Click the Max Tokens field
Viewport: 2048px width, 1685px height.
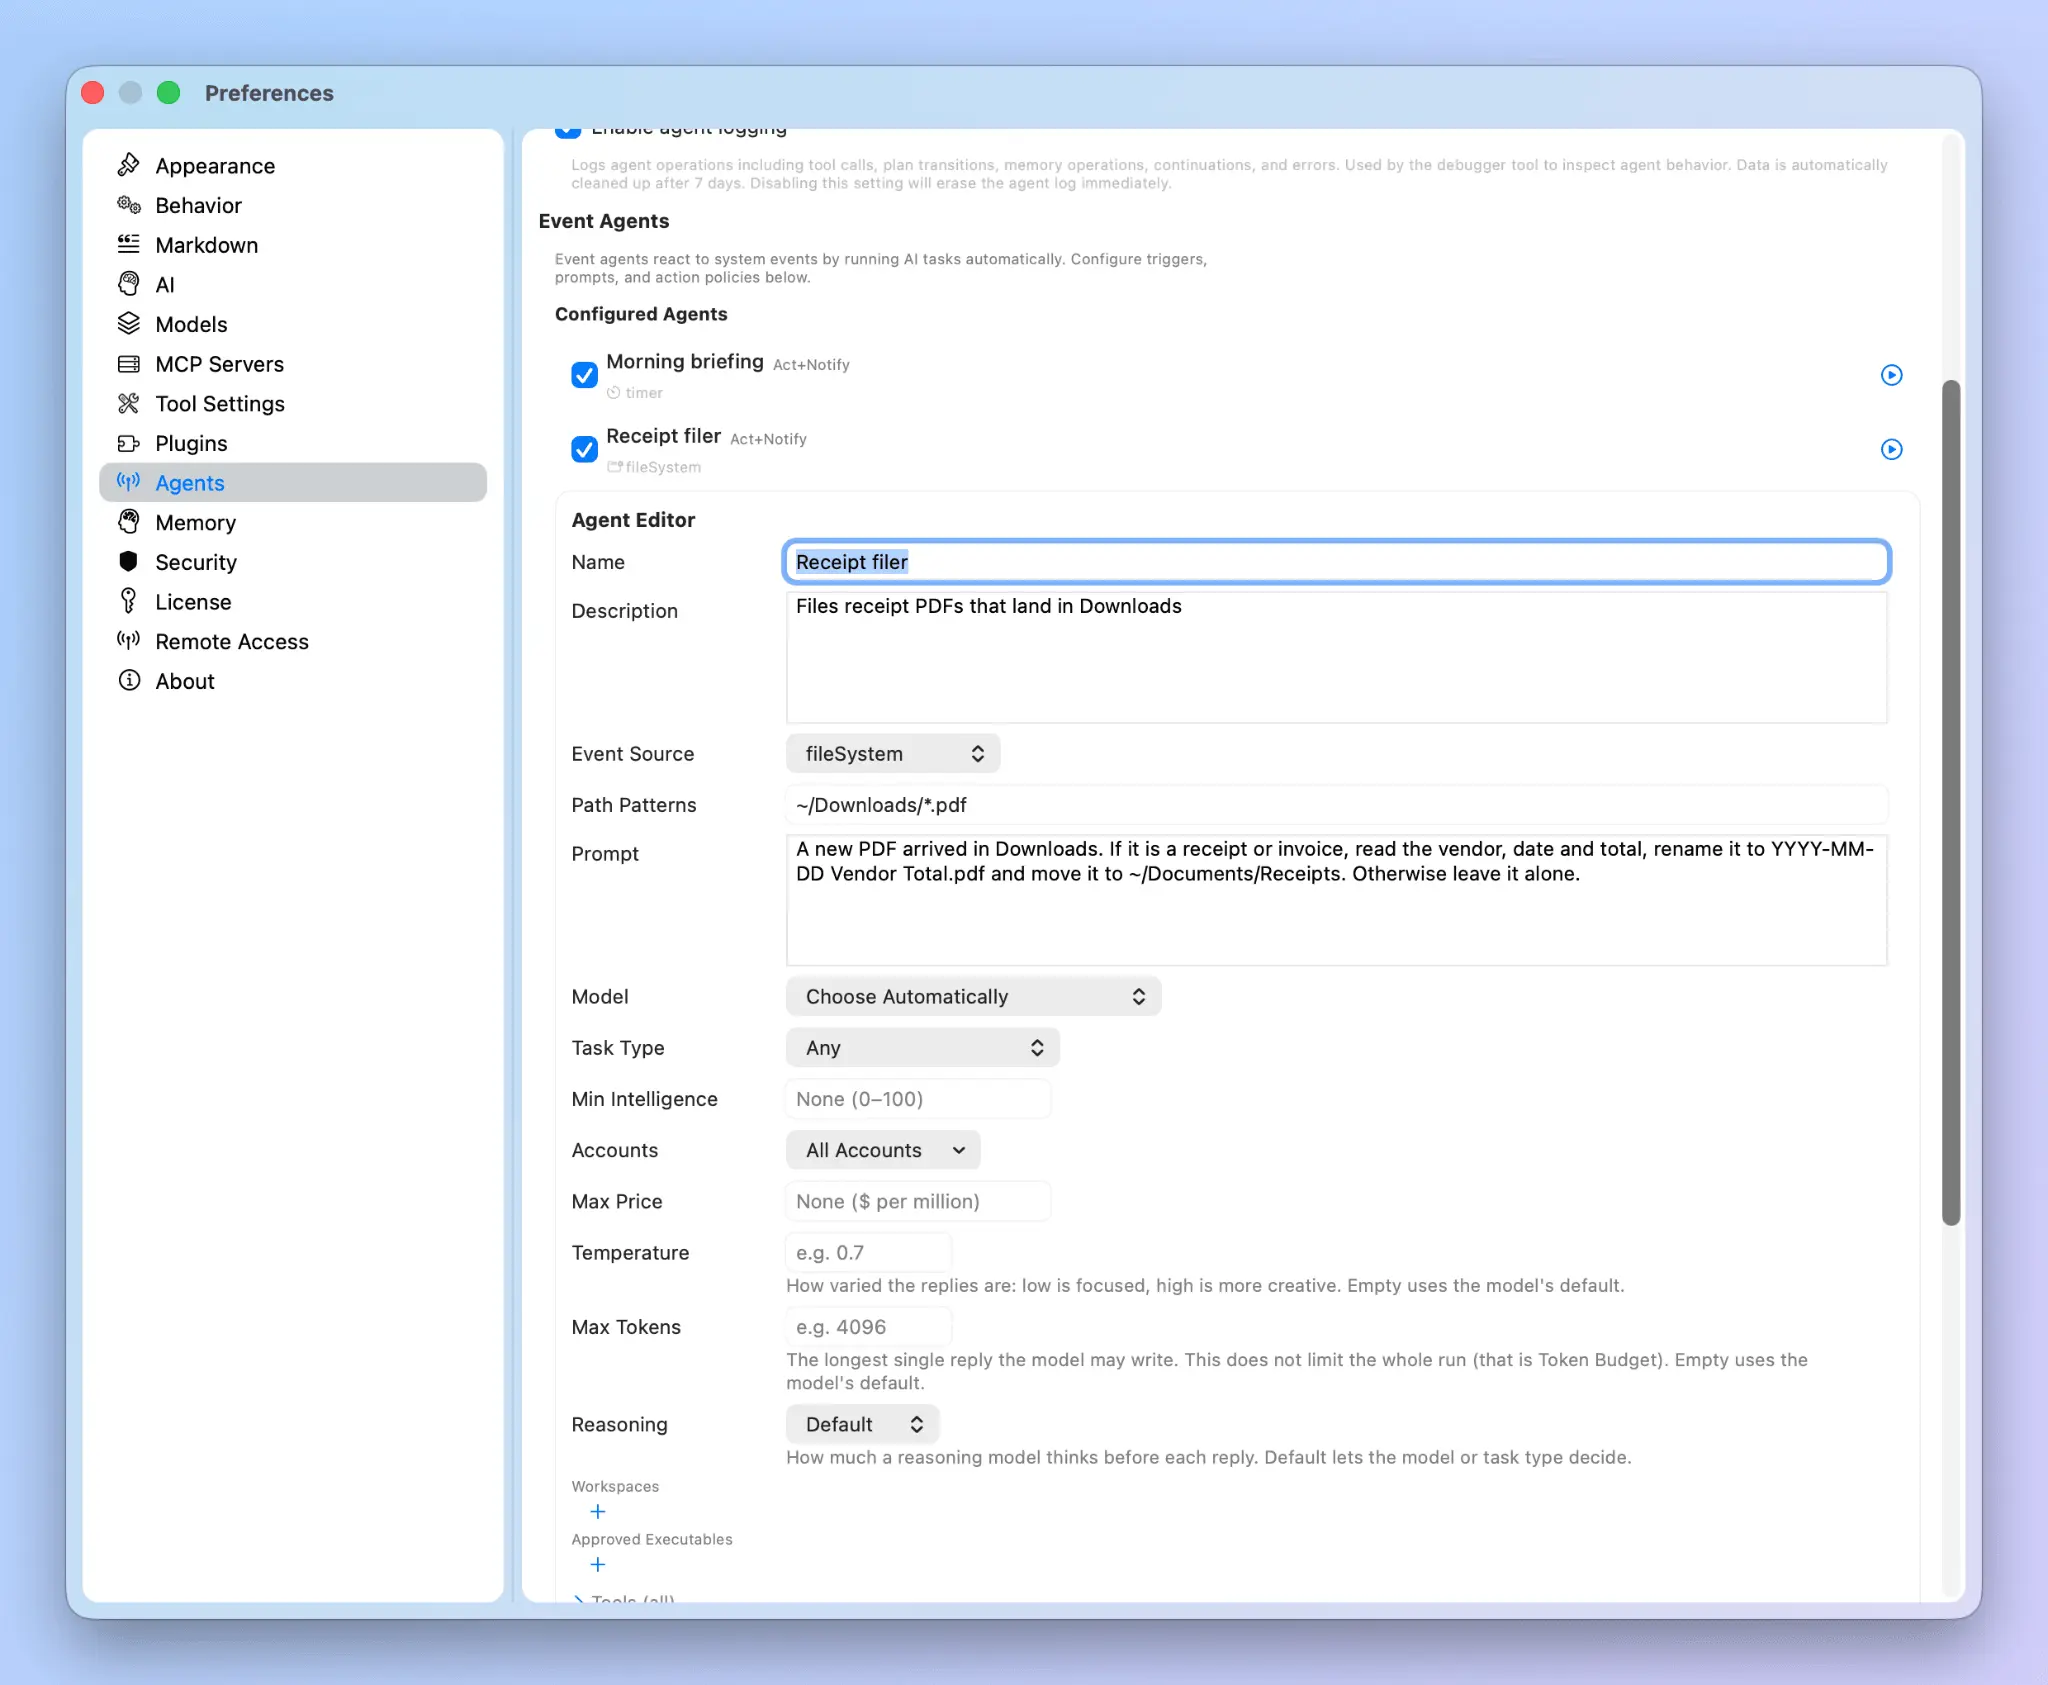point(868,1327)
